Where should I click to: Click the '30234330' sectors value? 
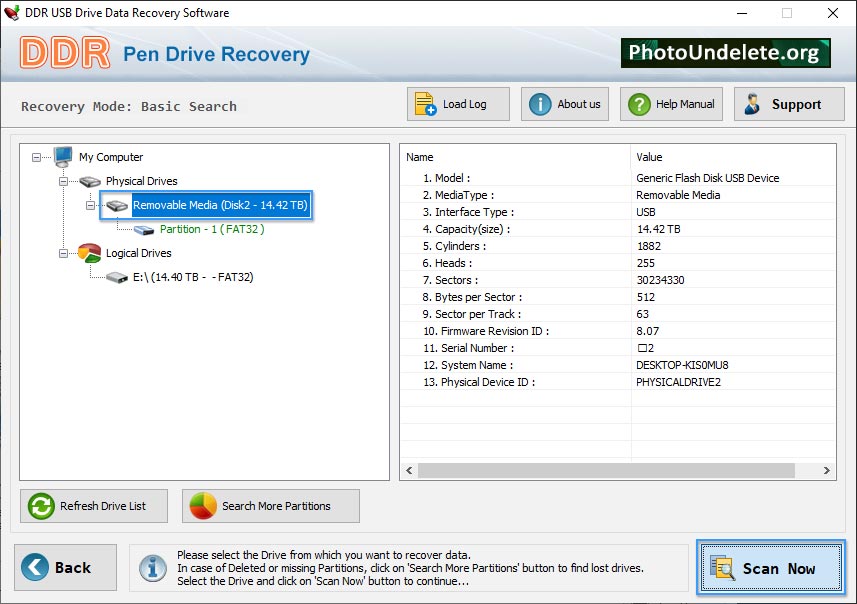660,280
